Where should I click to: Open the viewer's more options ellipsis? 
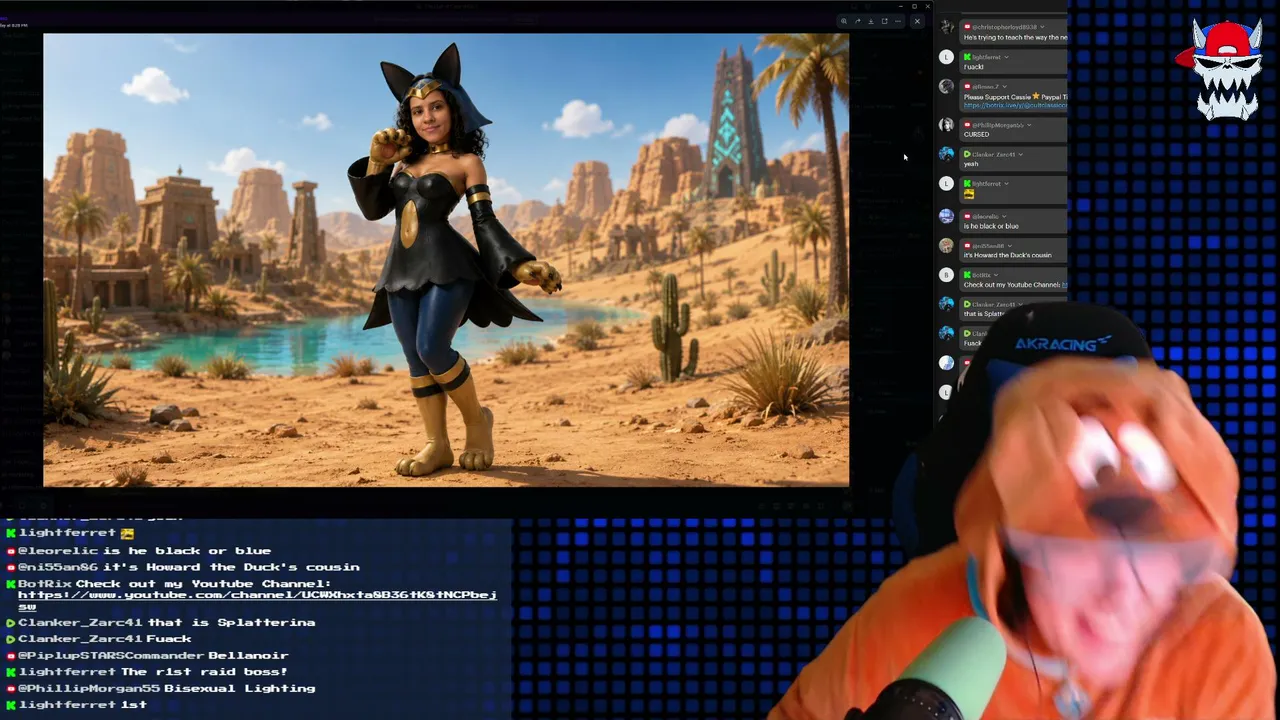tap(898, 21)
